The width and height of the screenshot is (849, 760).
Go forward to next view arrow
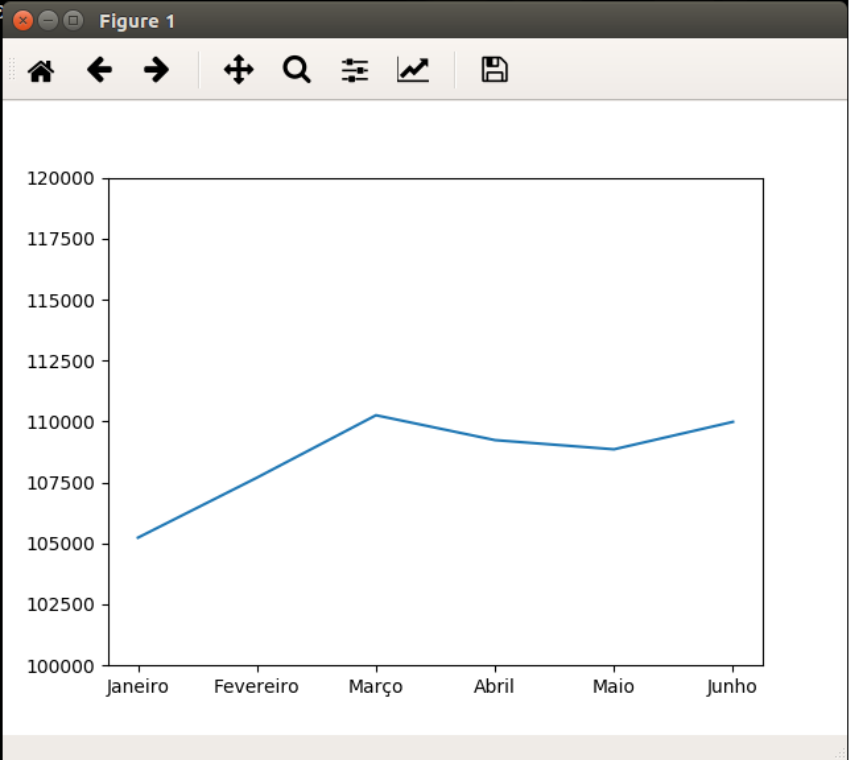point(156,70)
